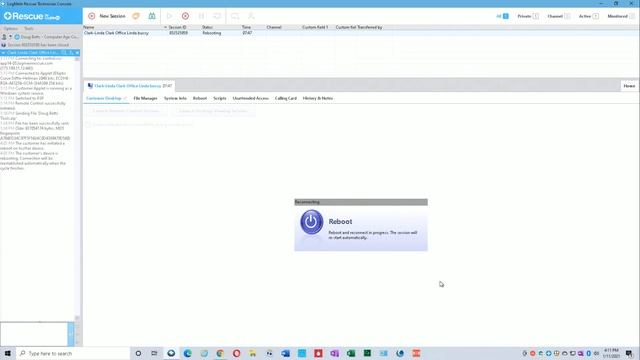Toggle checkbox below the launch buttons
This screenshot has height=360, width=640.
pos(88,124)
